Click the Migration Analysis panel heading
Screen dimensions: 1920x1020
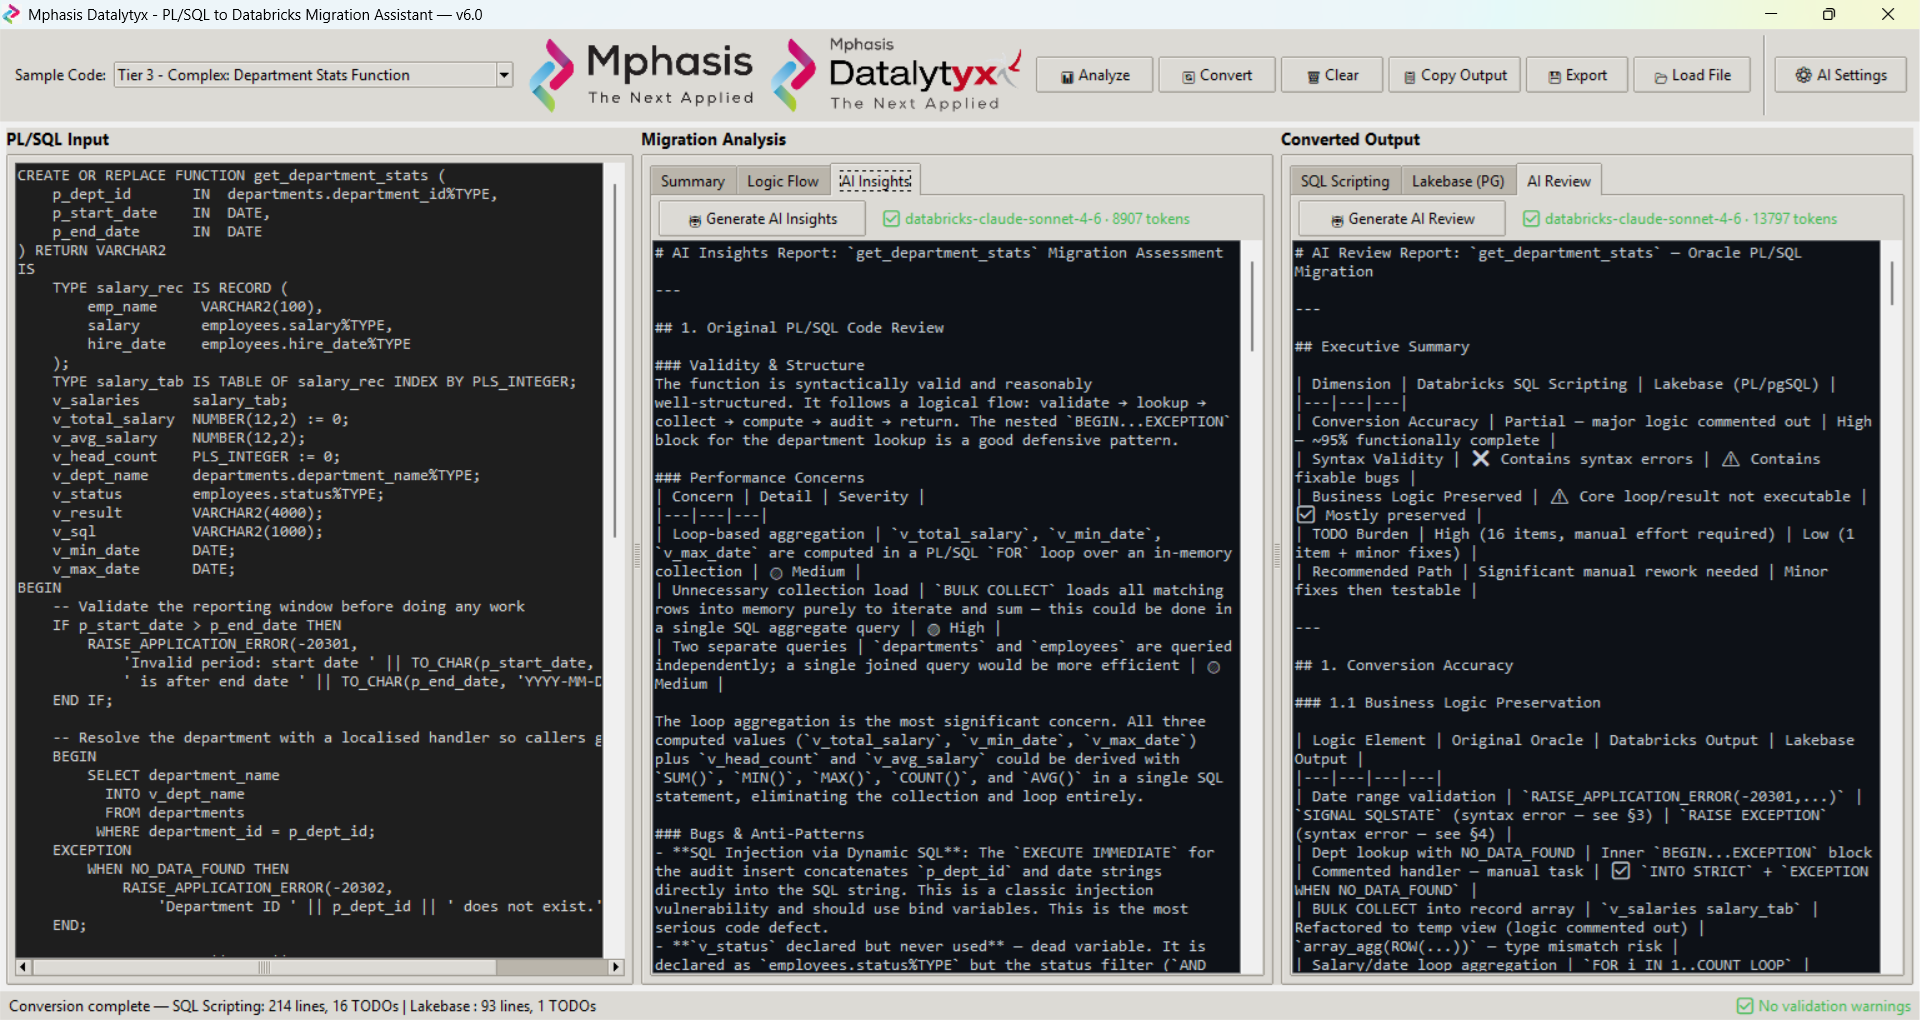pyautogui.click(x=713, y=140)
